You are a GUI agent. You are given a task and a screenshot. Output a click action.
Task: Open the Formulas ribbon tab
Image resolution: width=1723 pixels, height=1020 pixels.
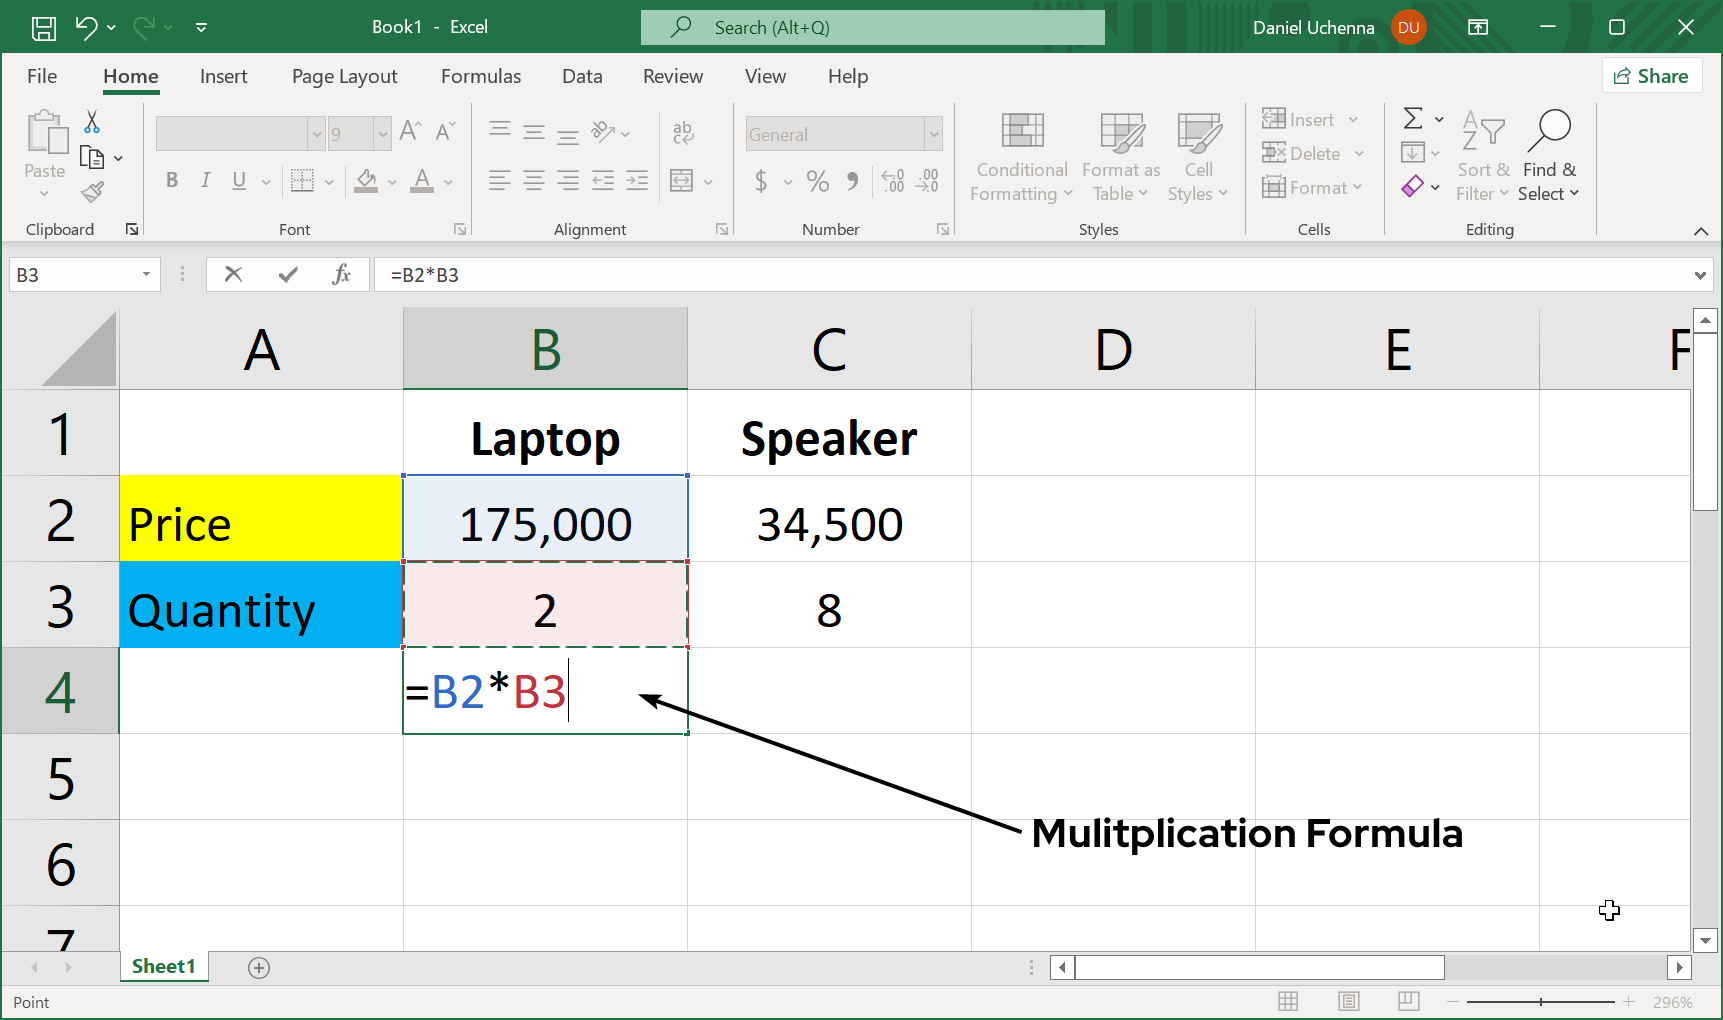click(480, 76)
